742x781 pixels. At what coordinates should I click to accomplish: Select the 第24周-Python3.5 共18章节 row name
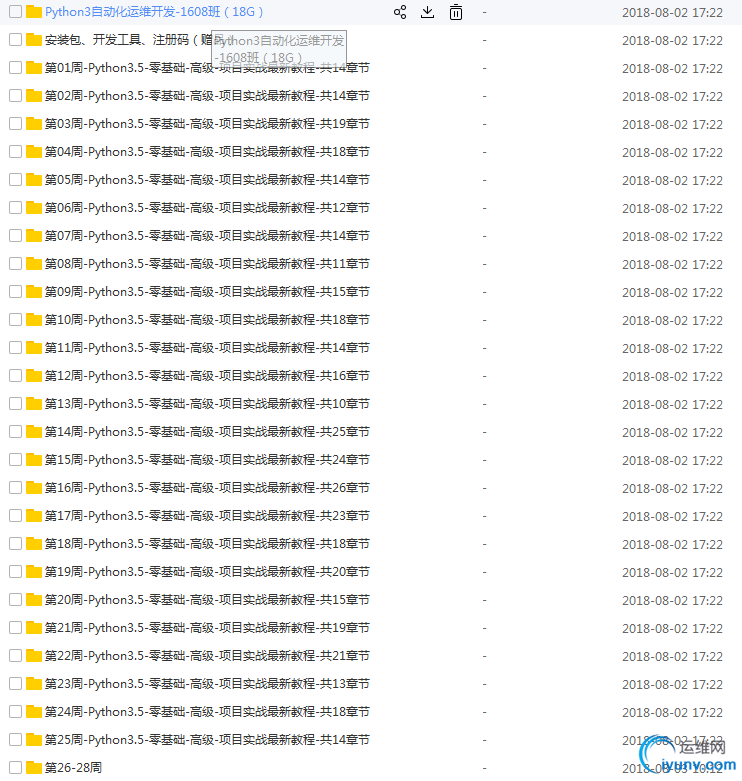pos(207,712)
